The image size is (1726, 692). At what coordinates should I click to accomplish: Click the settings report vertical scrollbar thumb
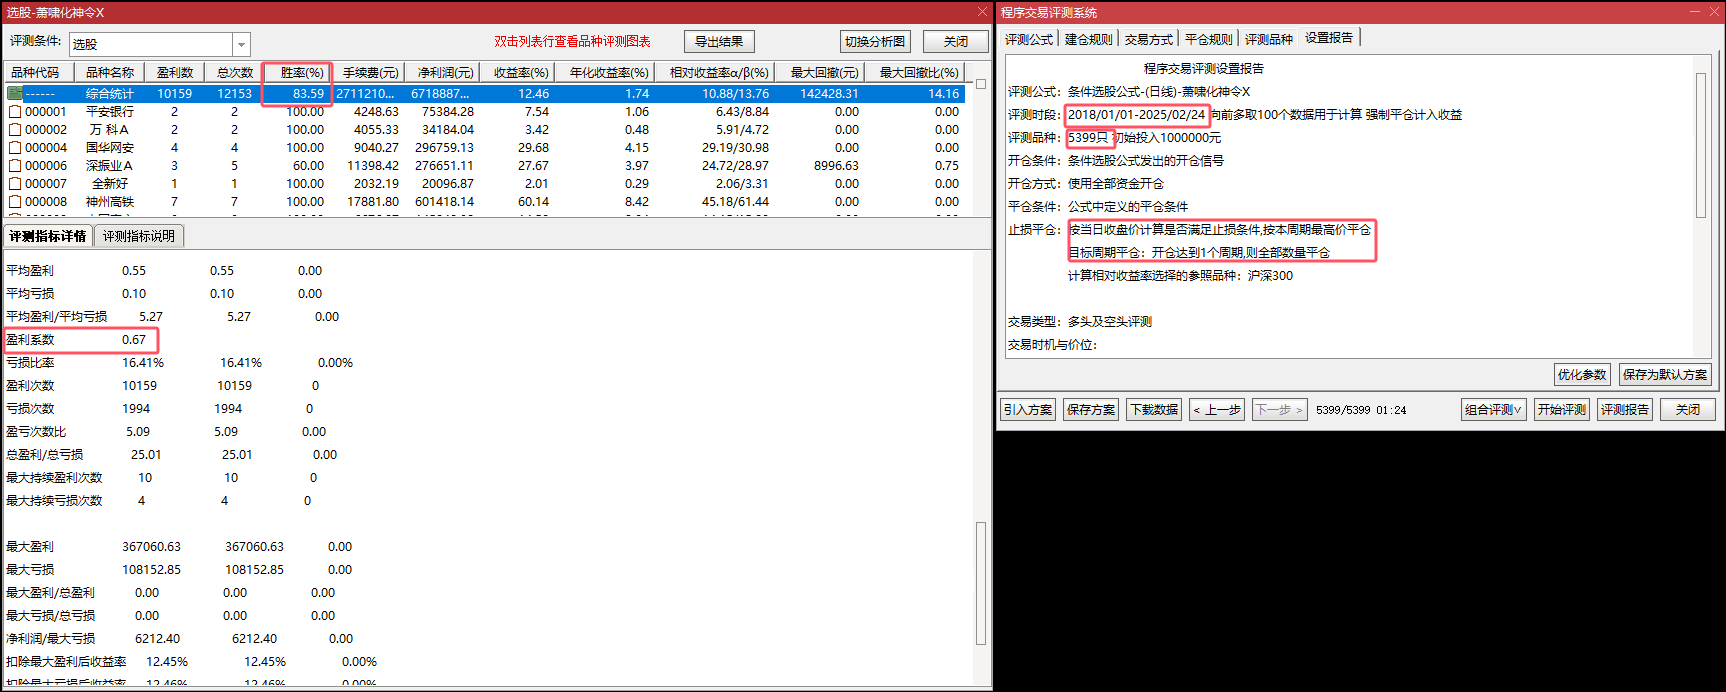tap(1701, 144)
